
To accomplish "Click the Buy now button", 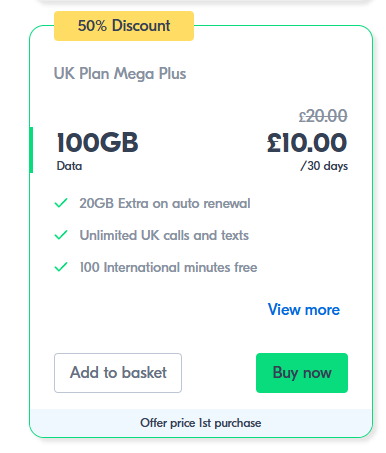I will click(x=302, y=373).
